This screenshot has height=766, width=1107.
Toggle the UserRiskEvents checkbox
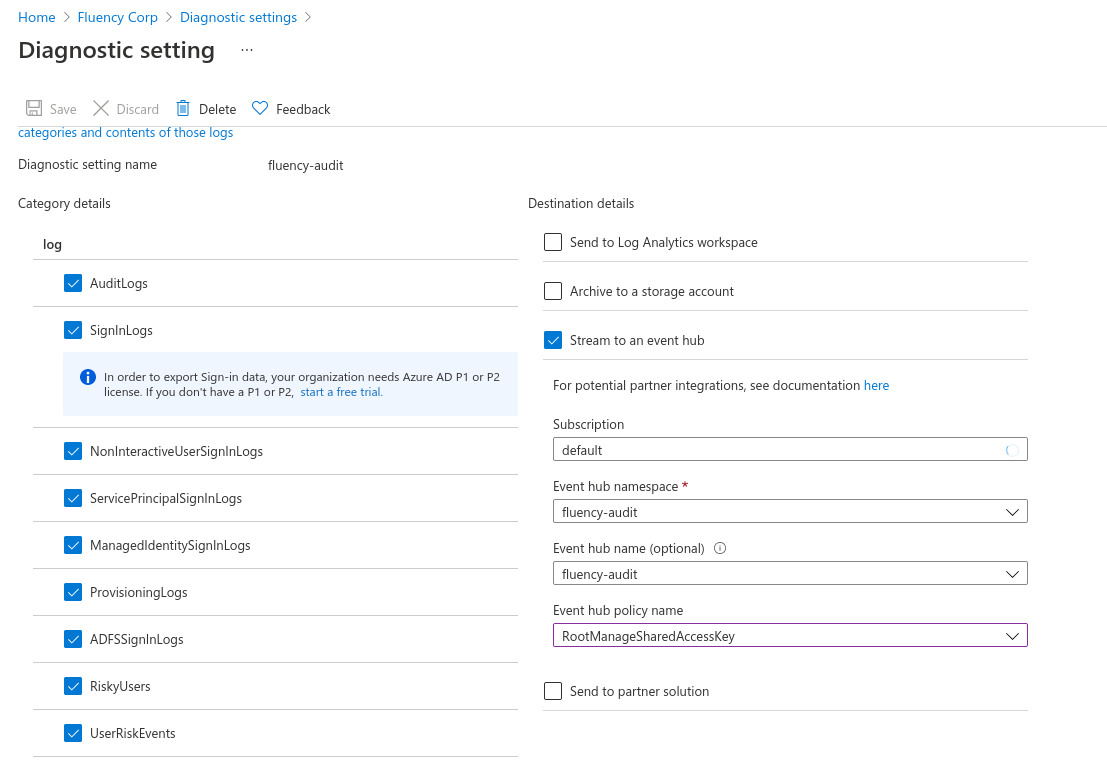click(x=73, y=733)
